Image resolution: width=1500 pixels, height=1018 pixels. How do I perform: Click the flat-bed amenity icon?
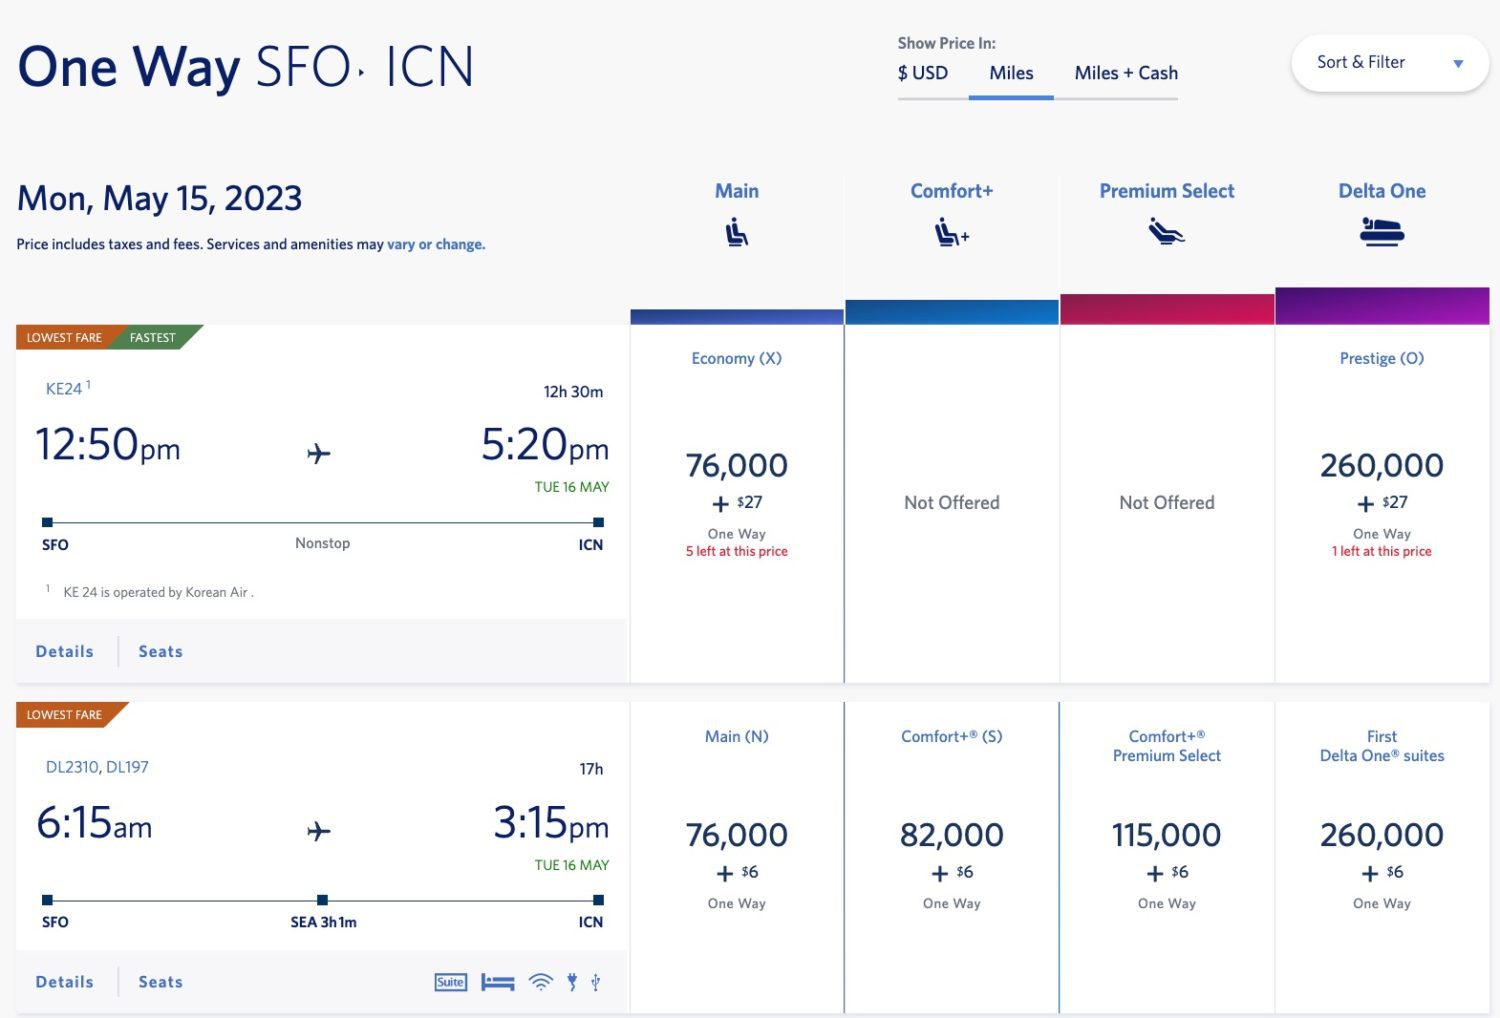497,982
